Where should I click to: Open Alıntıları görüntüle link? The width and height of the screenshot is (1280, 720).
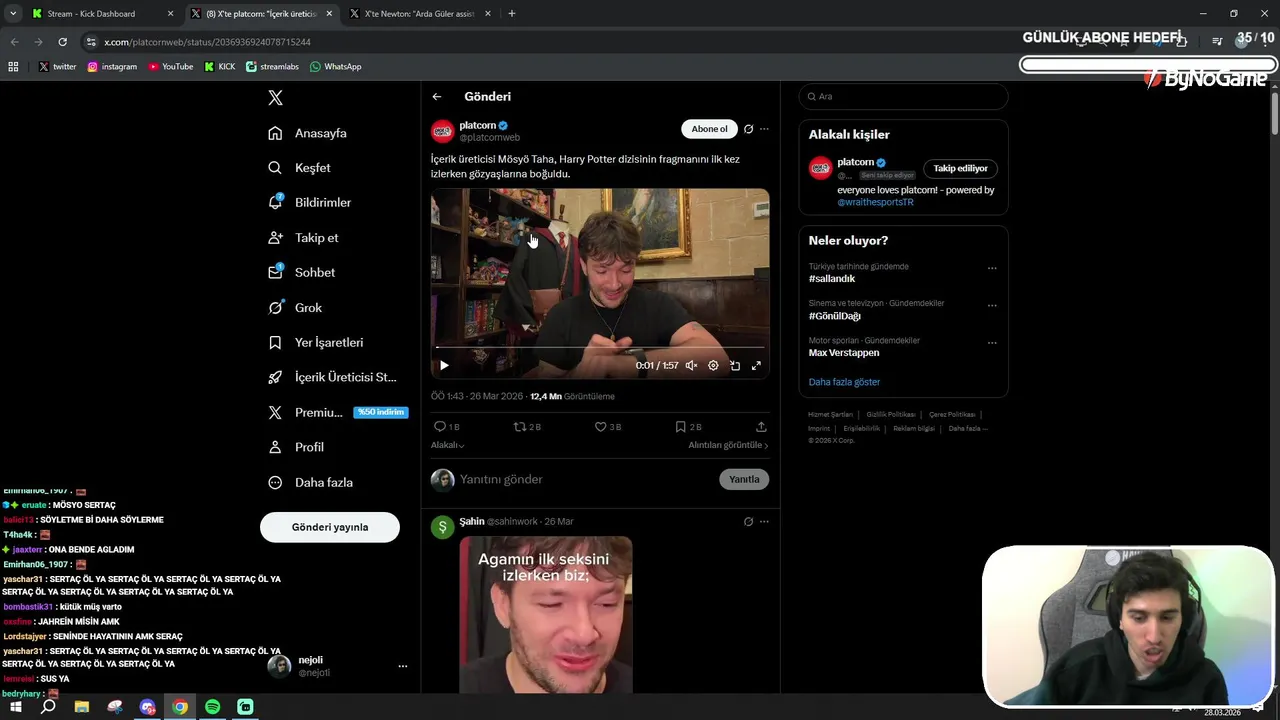[728, 445]
